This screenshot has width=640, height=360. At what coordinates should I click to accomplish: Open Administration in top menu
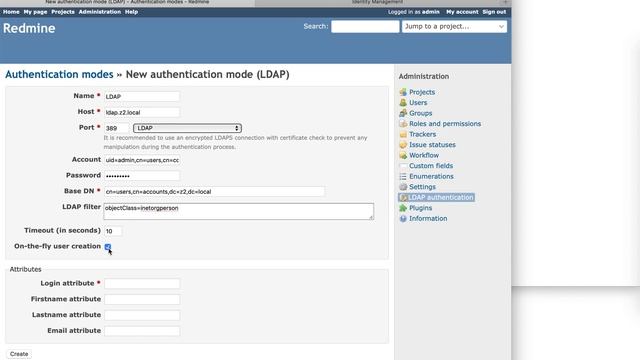coord(100,12)
